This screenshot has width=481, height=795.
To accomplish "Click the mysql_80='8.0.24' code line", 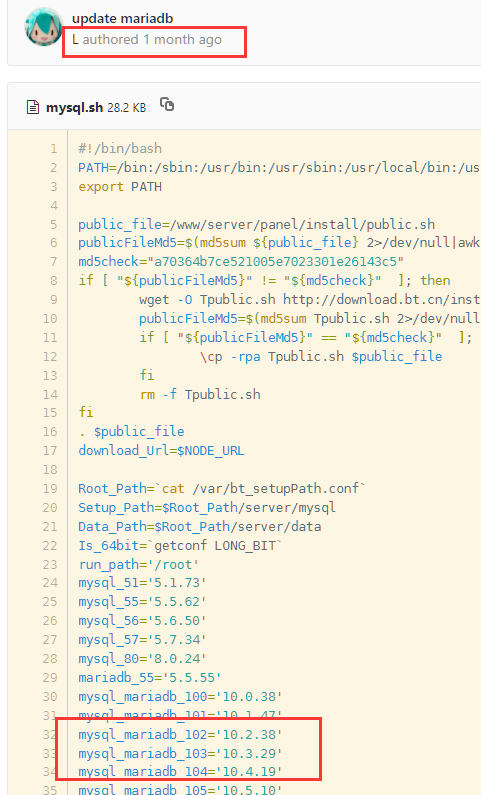I will (142, 659).
